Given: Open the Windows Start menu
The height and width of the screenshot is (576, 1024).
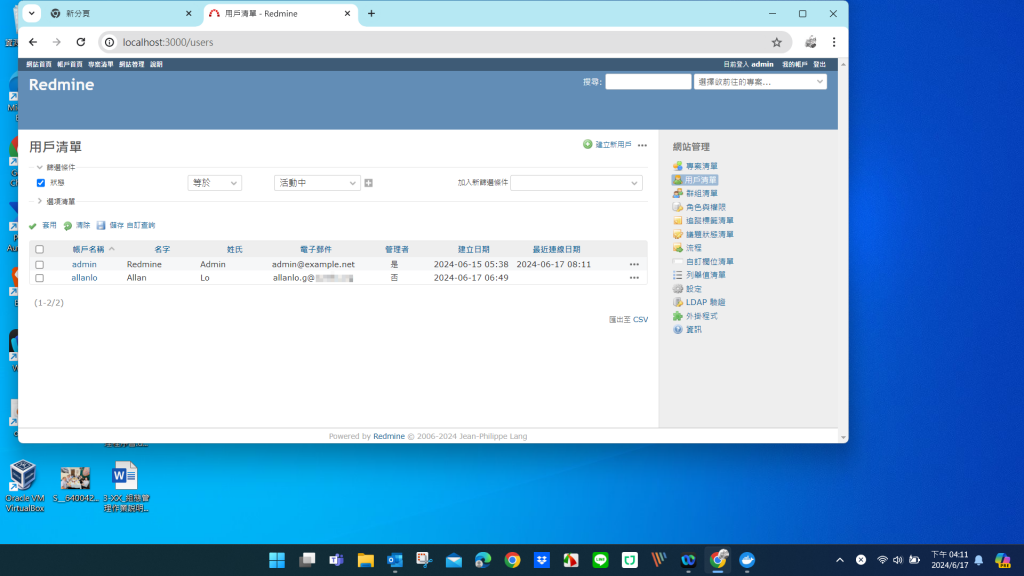Looking at the screenshot, I should click(x=277, y=560).
